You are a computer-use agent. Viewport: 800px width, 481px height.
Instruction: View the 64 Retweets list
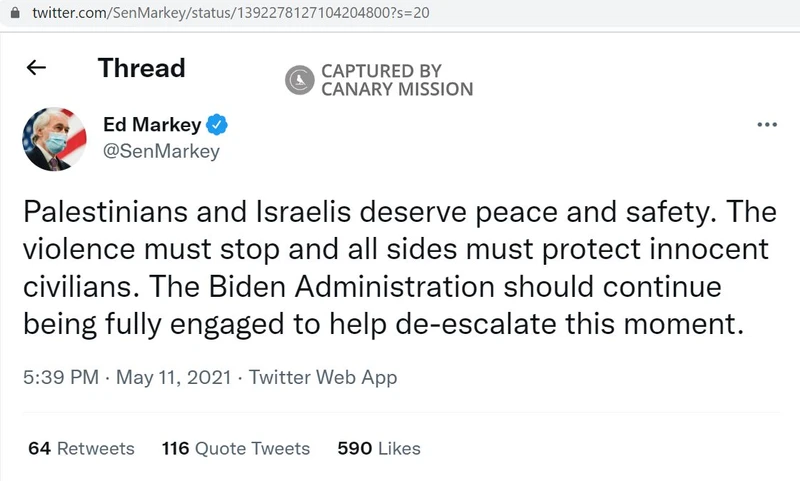click(x=81, y=448)
